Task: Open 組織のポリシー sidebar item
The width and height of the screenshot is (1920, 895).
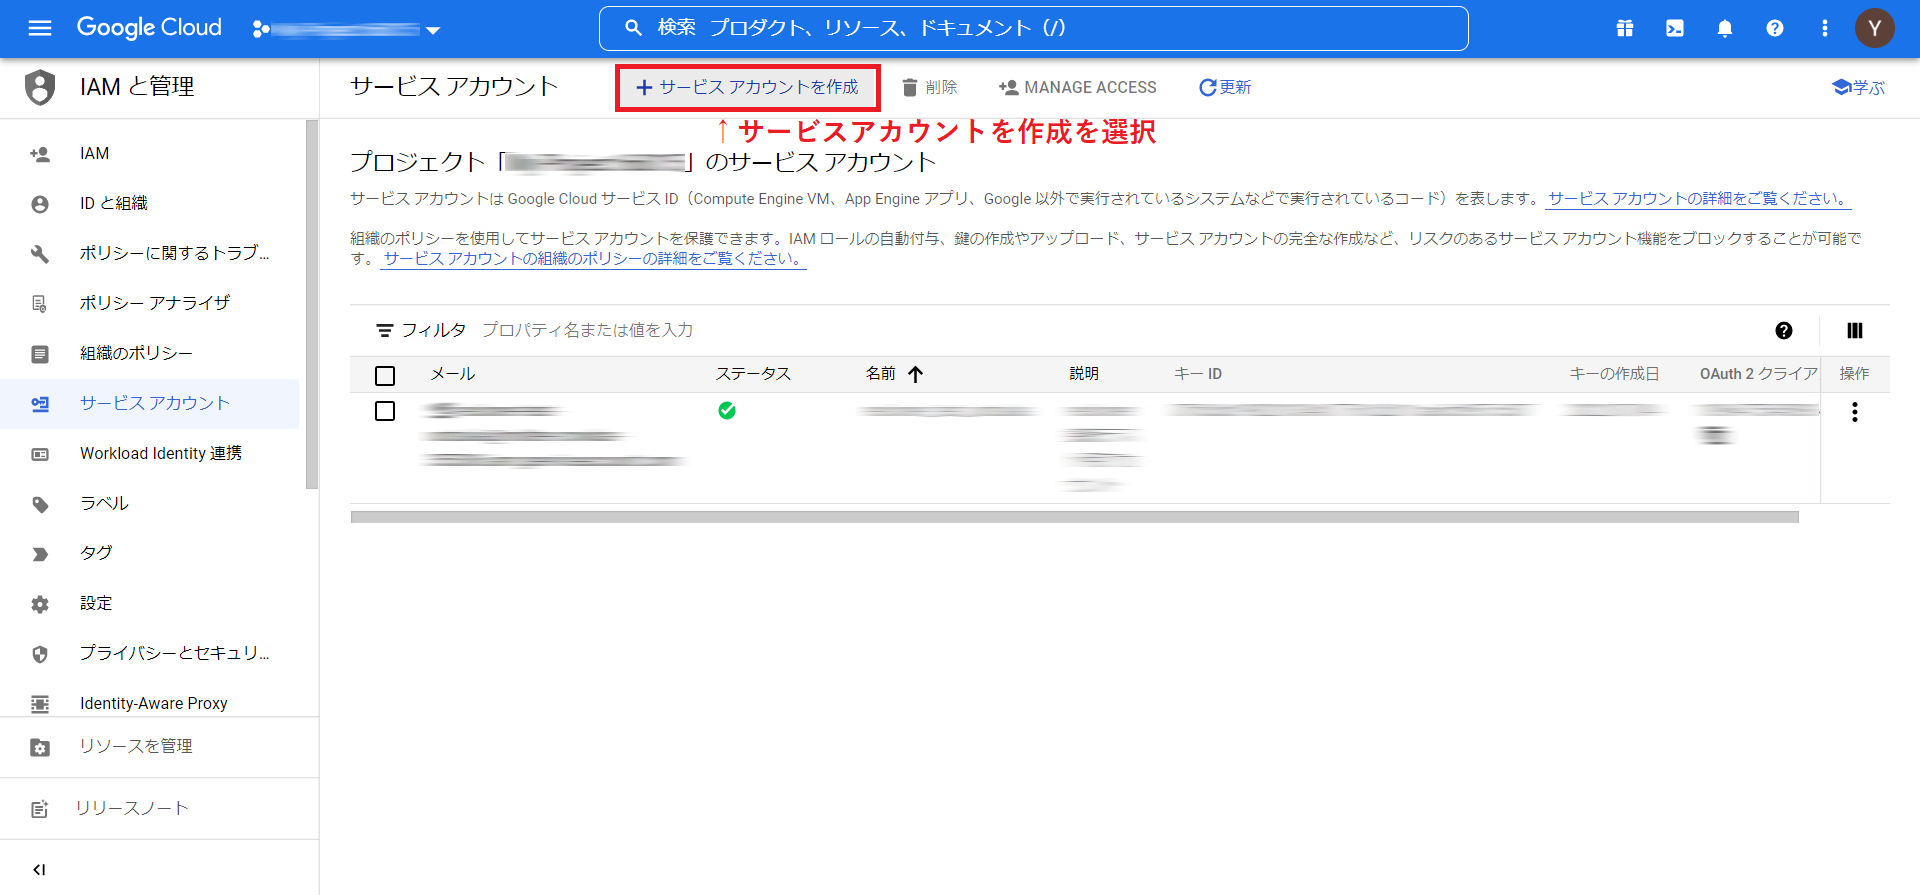Action: click(150, 353)
